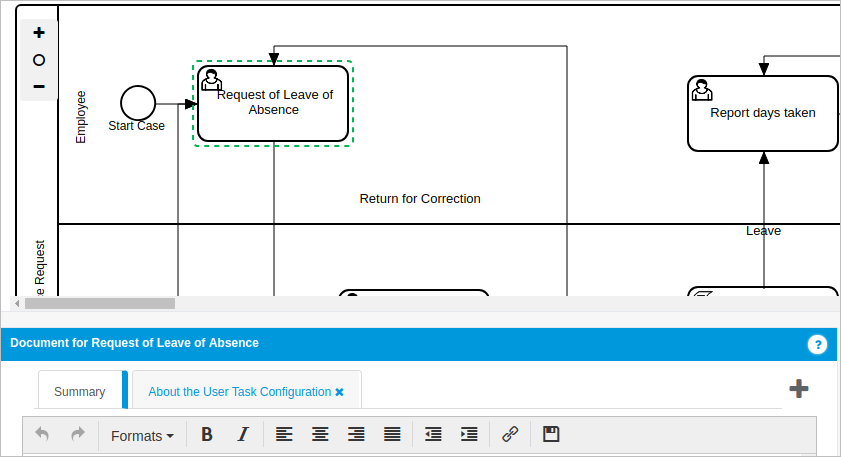
Task: Align text to the left
Action: 285,434
